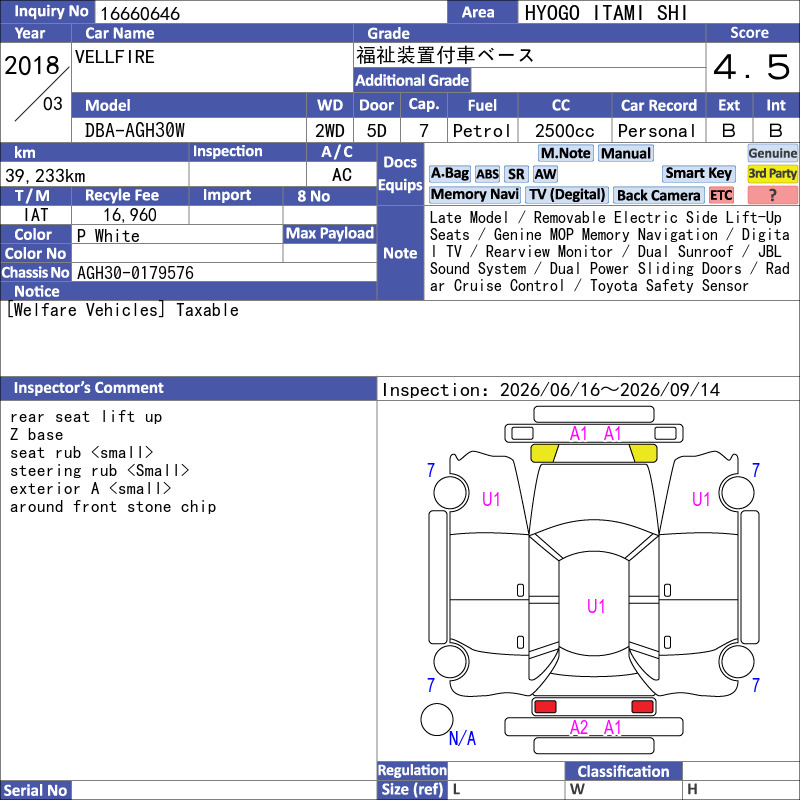
Task: Select the Genuine badge
Action: click(x=772, y=153)
